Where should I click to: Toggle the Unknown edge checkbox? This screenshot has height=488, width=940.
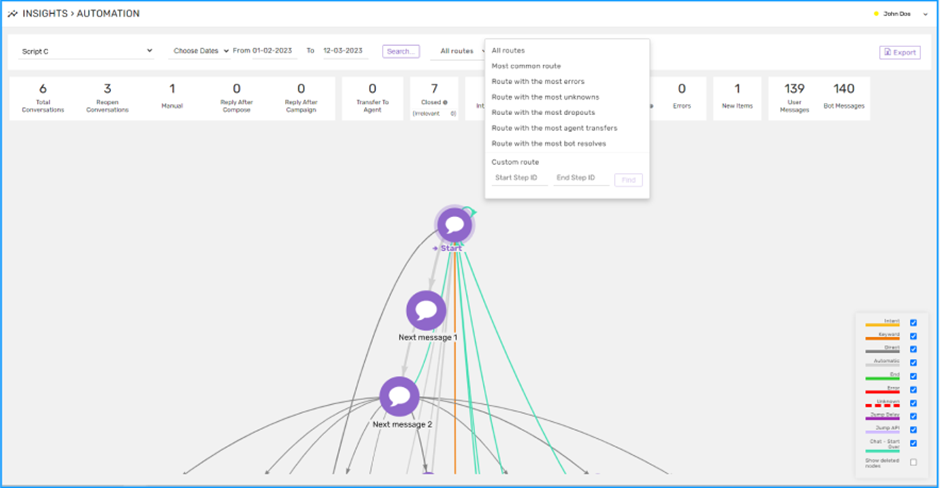click(913, 403)
